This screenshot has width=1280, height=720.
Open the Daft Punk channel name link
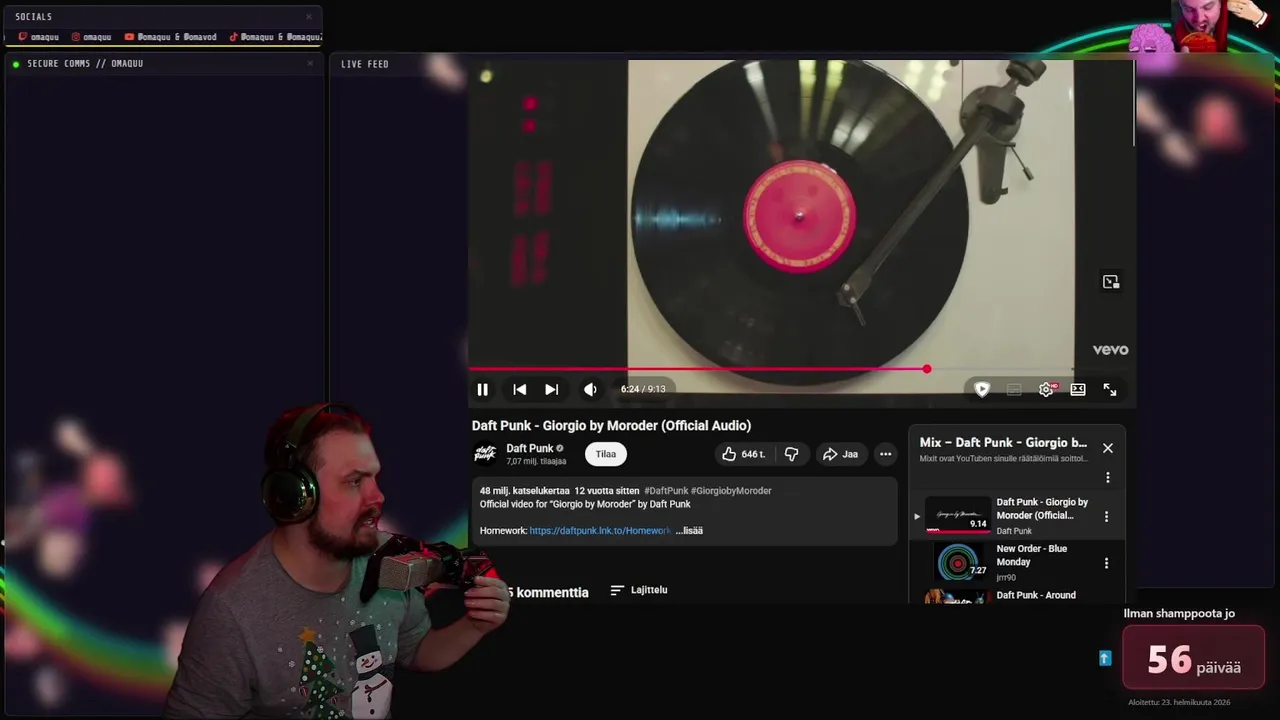click(x=529, y=448)
